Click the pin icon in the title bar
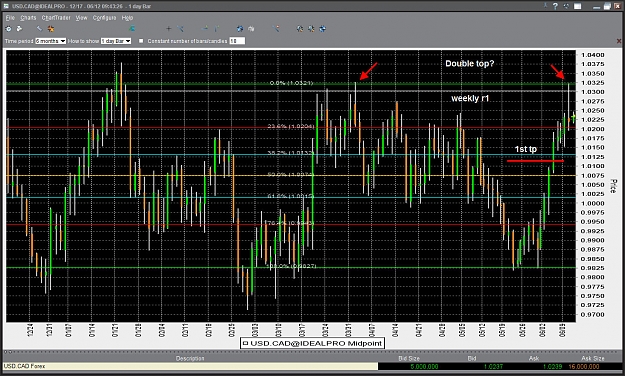This screenshot has width=625, height=376. pyautogui.click(x=546, y=6)
